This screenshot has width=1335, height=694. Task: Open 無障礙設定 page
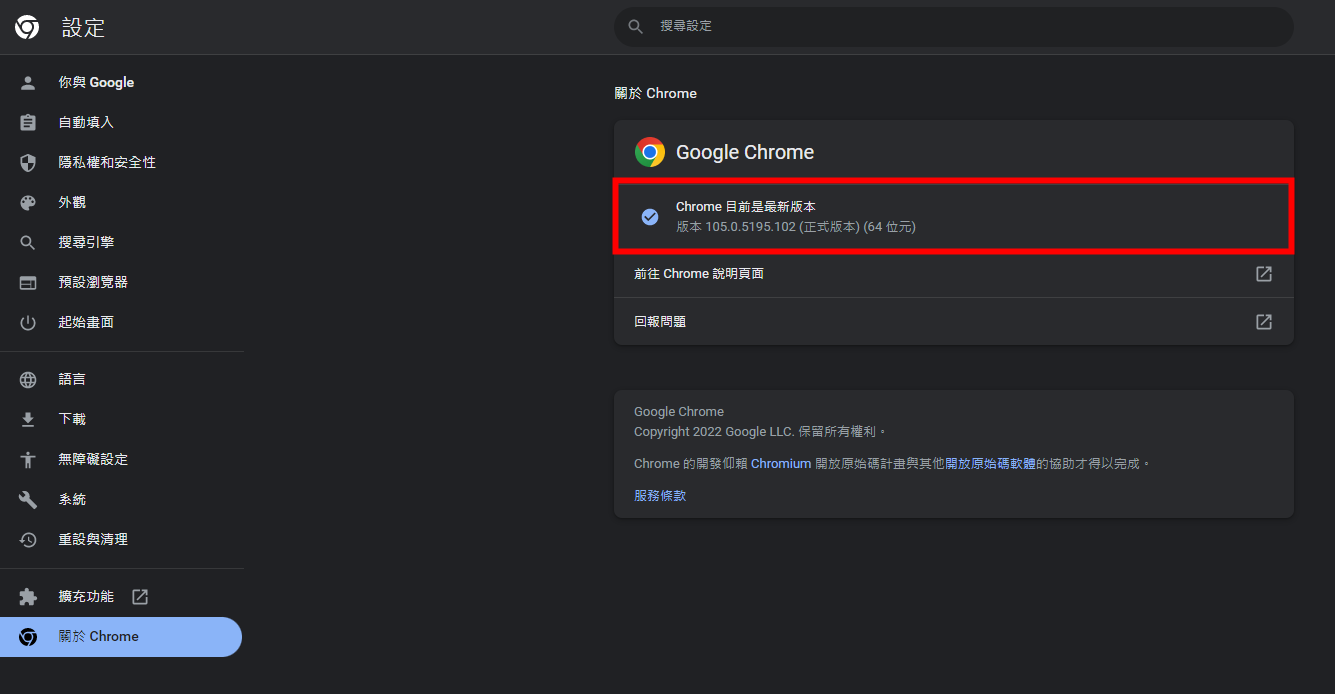[121, 460]
